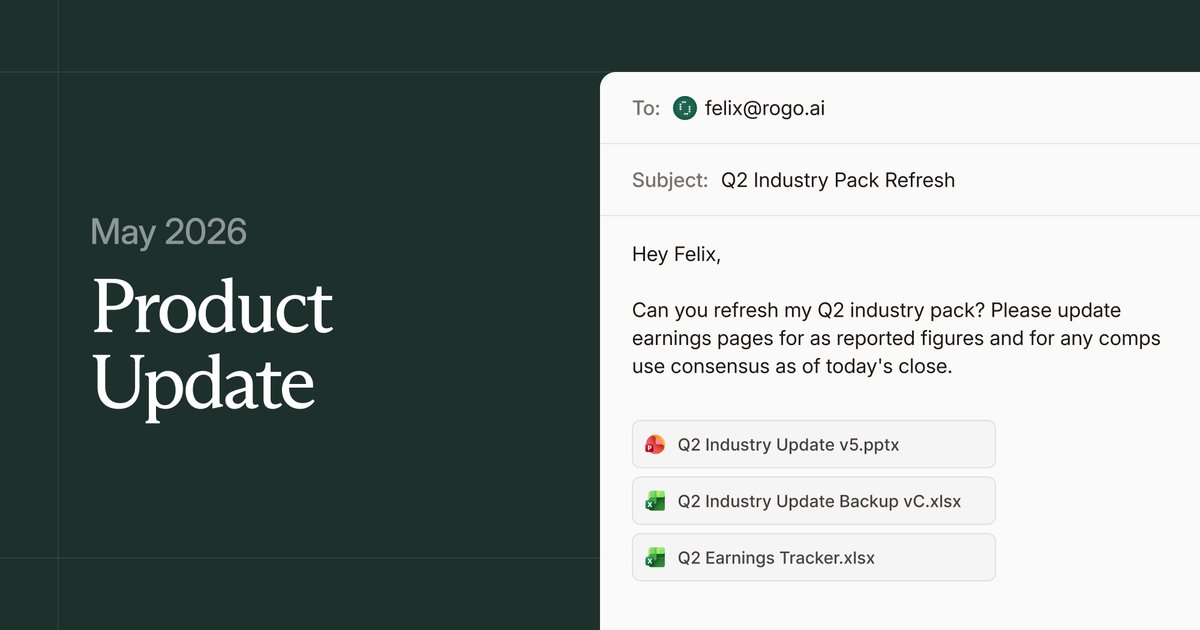
Task: Click the blank space right of the recipient
Action: tap(1010, 108)
